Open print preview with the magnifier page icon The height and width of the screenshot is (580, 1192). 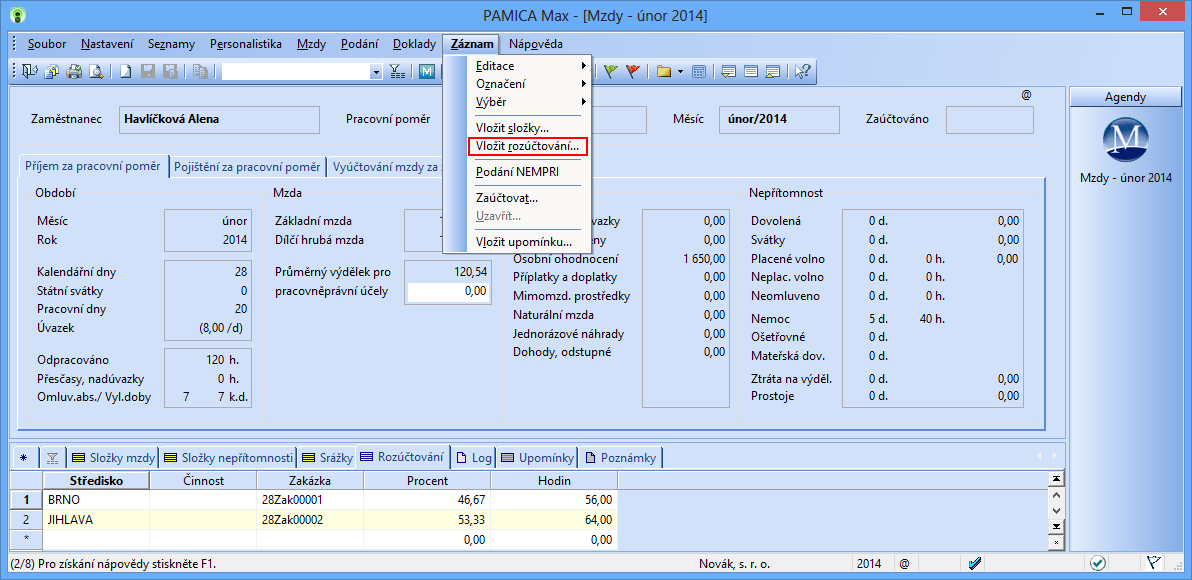pos(96,71)
